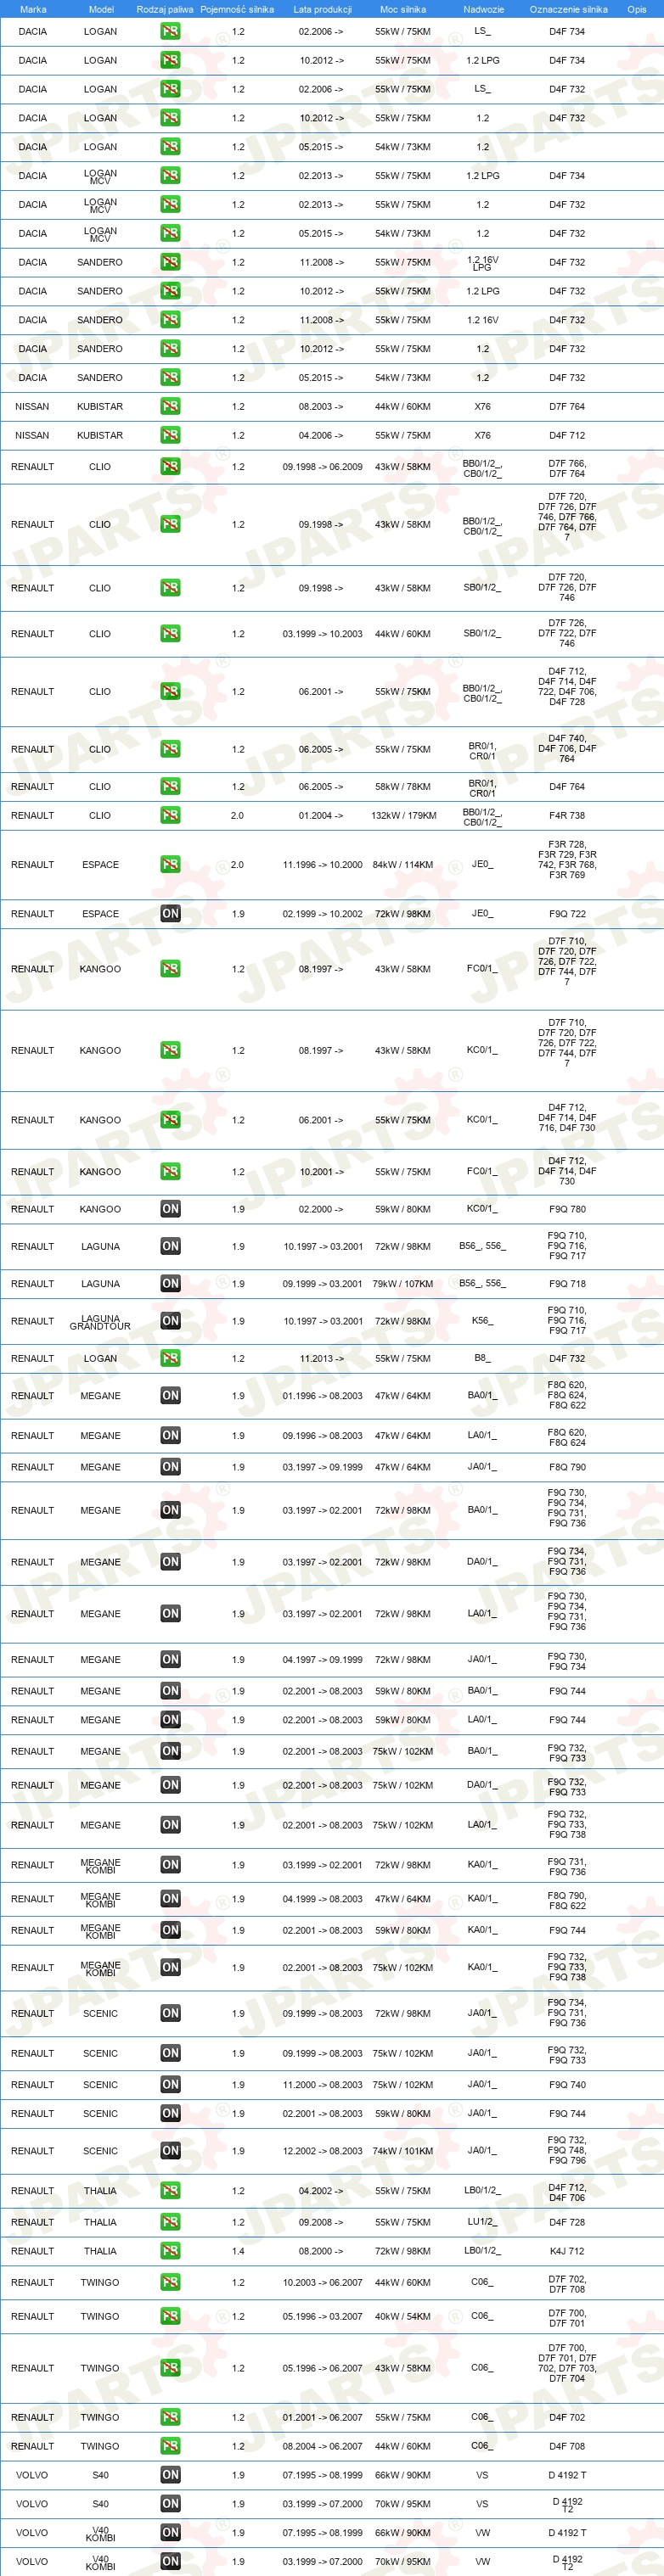Select PB icon in Renault Clio 58kW / 78KM row
The width and height of the screenshot is (664, 2576).
coord(170,786)
